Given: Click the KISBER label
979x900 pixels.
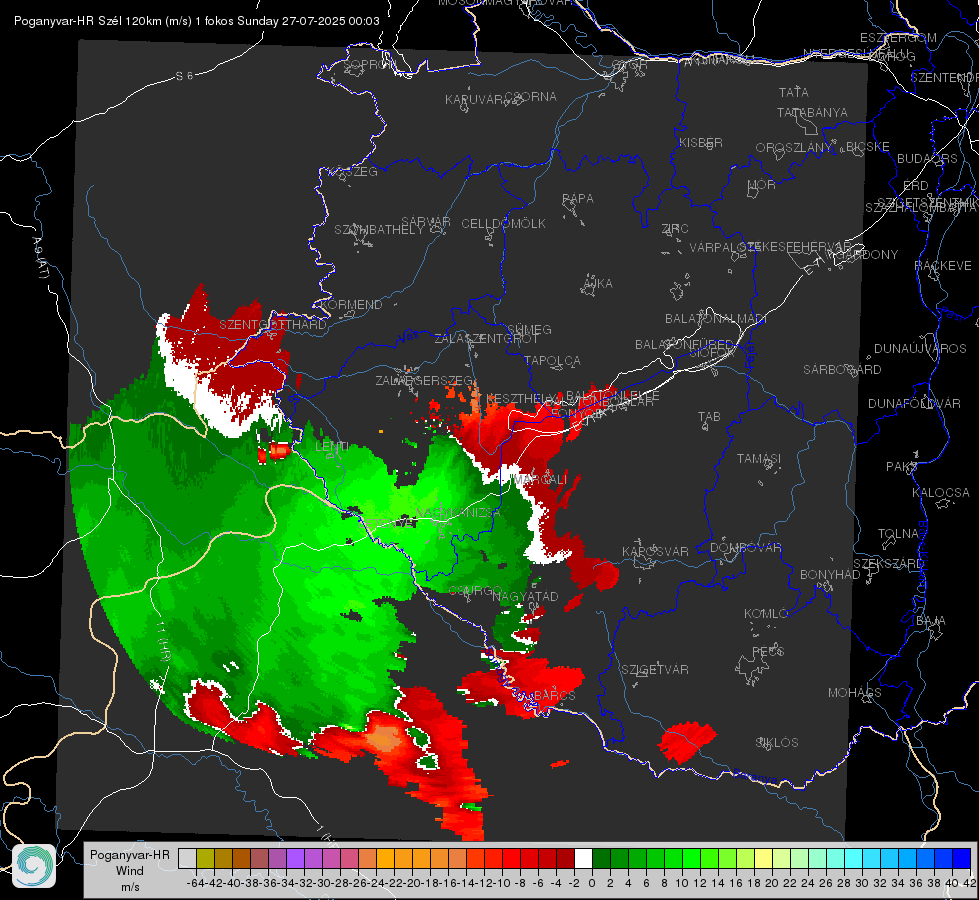Looking at the screenshot, I should coord(701,142).
